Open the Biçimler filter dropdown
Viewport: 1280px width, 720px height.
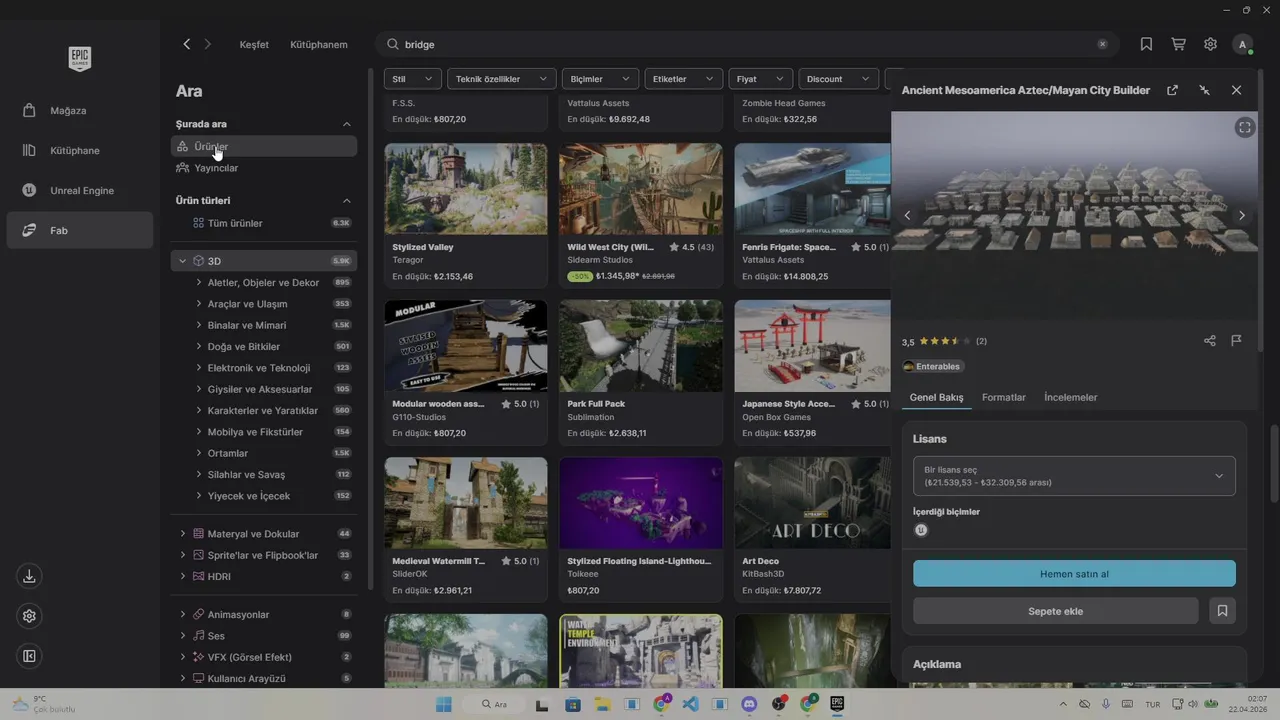click(x=600, y=79)
